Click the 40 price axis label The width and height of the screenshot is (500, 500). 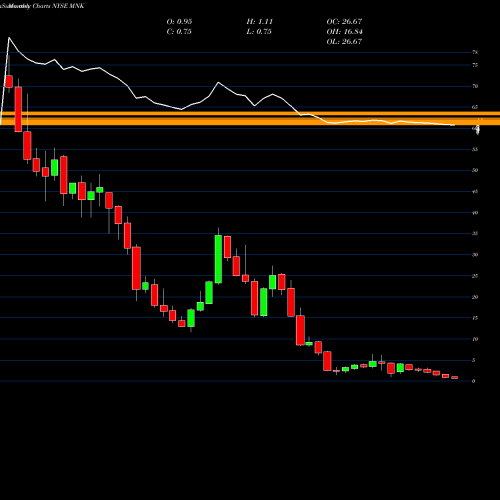point(475,212)
